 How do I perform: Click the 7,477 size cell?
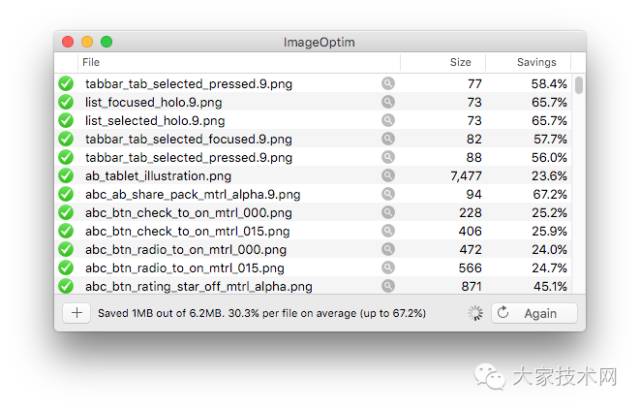466,176
